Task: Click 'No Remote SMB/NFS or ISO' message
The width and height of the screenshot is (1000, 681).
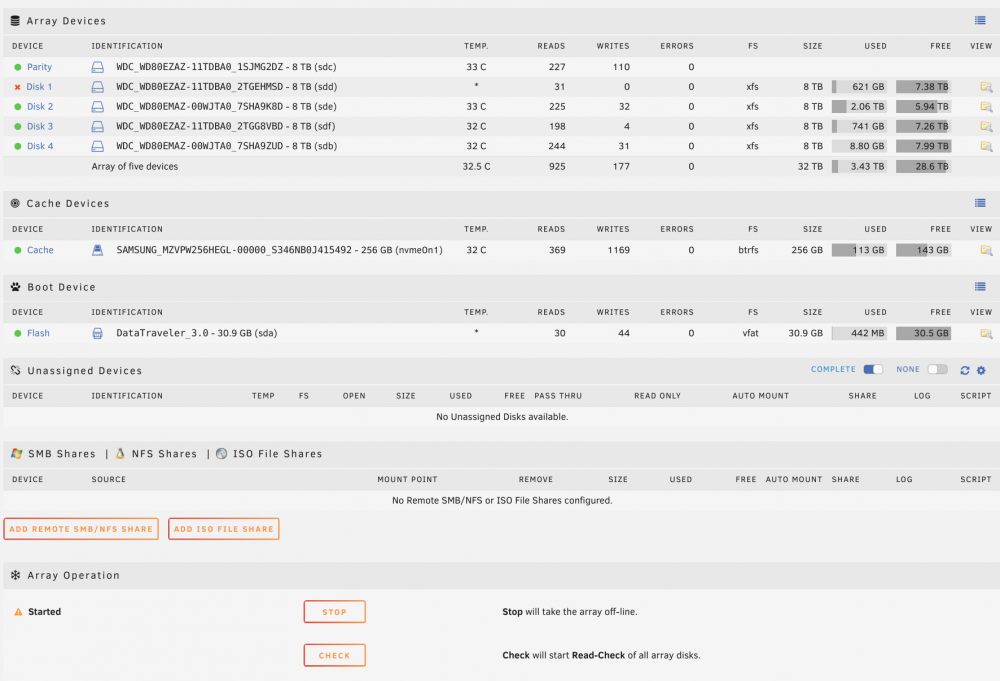Action: 502,500
